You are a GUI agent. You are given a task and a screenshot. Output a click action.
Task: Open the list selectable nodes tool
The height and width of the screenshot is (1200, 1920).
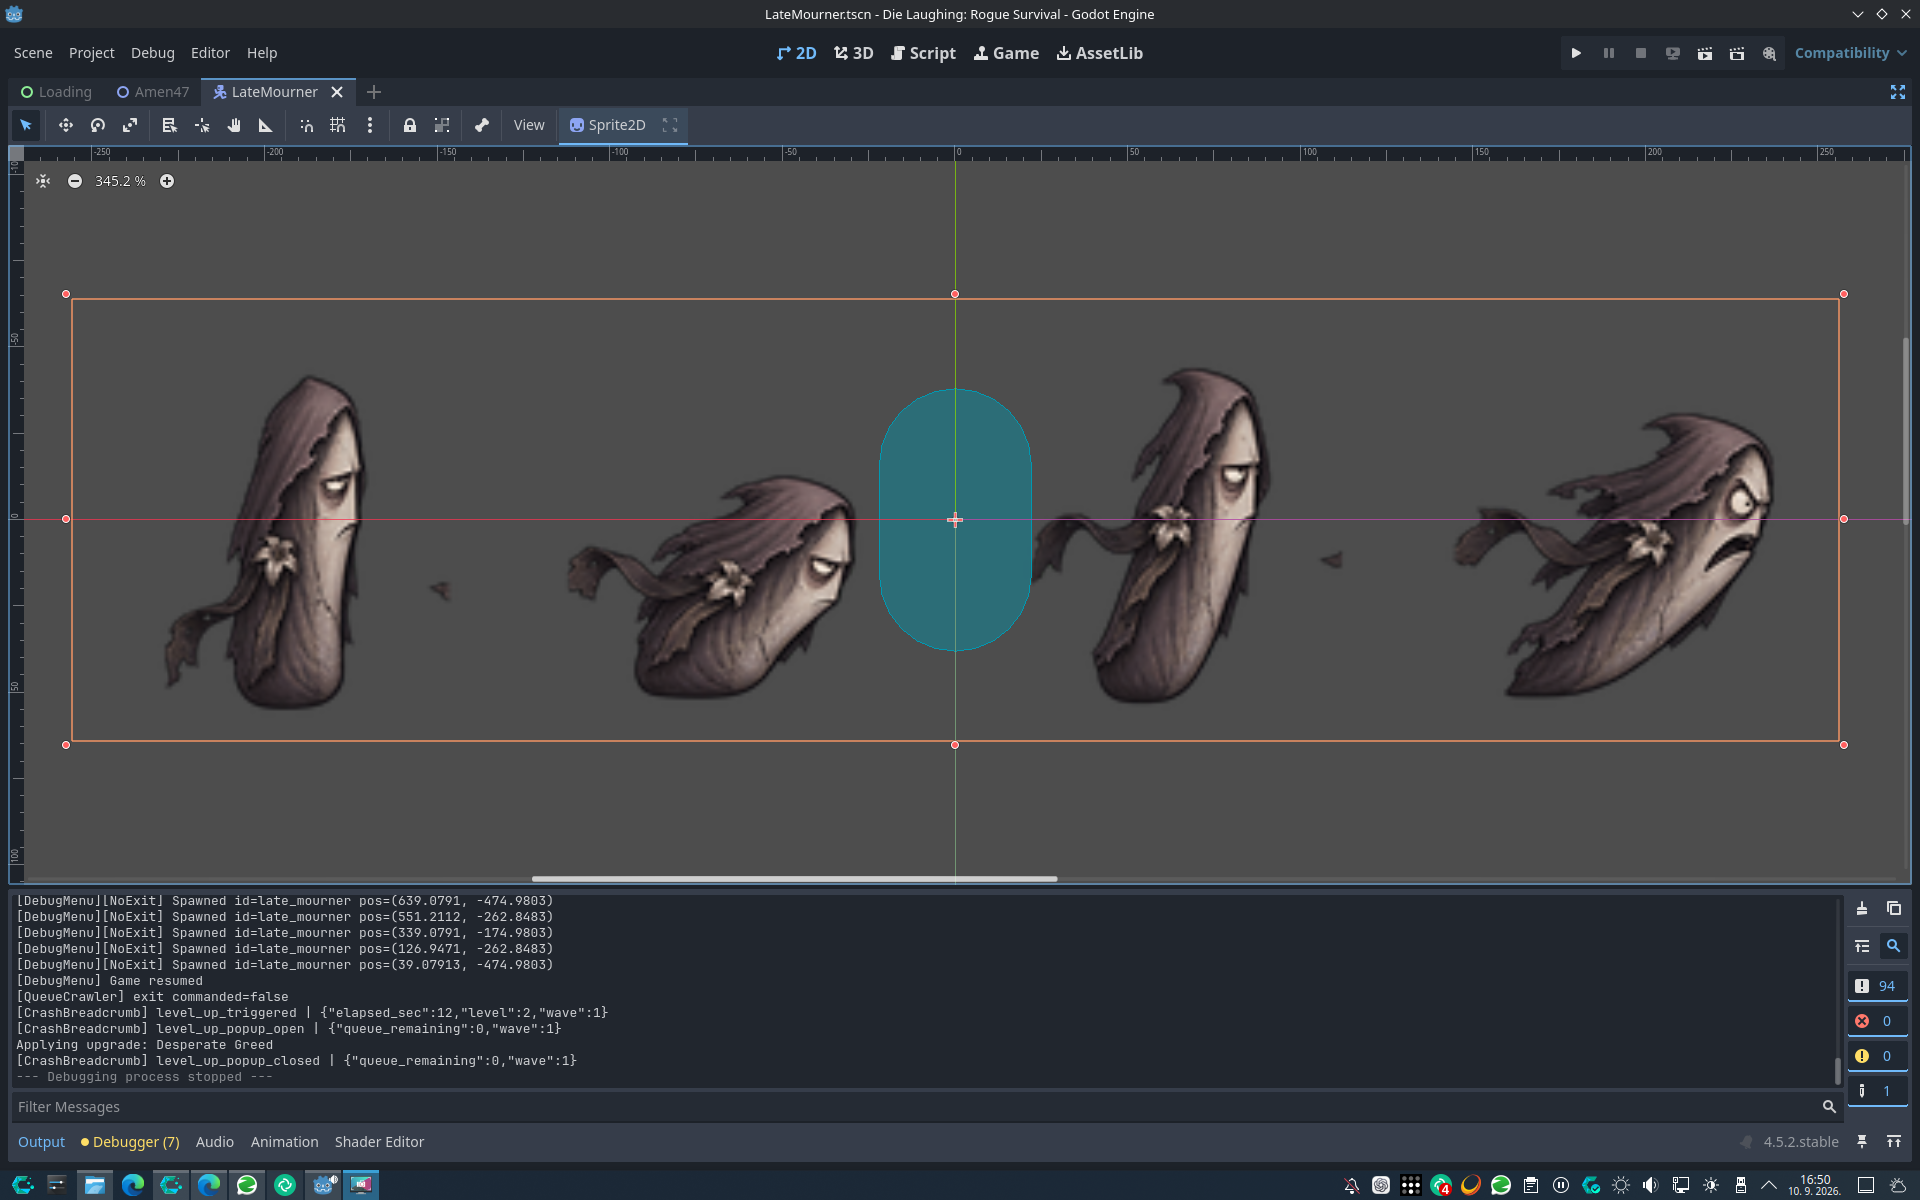click(169, 125)
